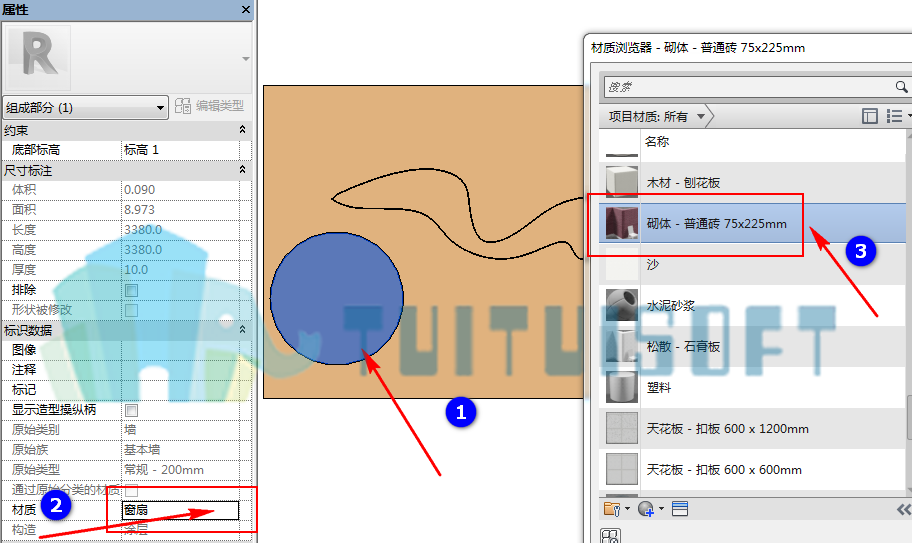Open the 组成部分 (1) filter dropdown

[x=86, y=108]
